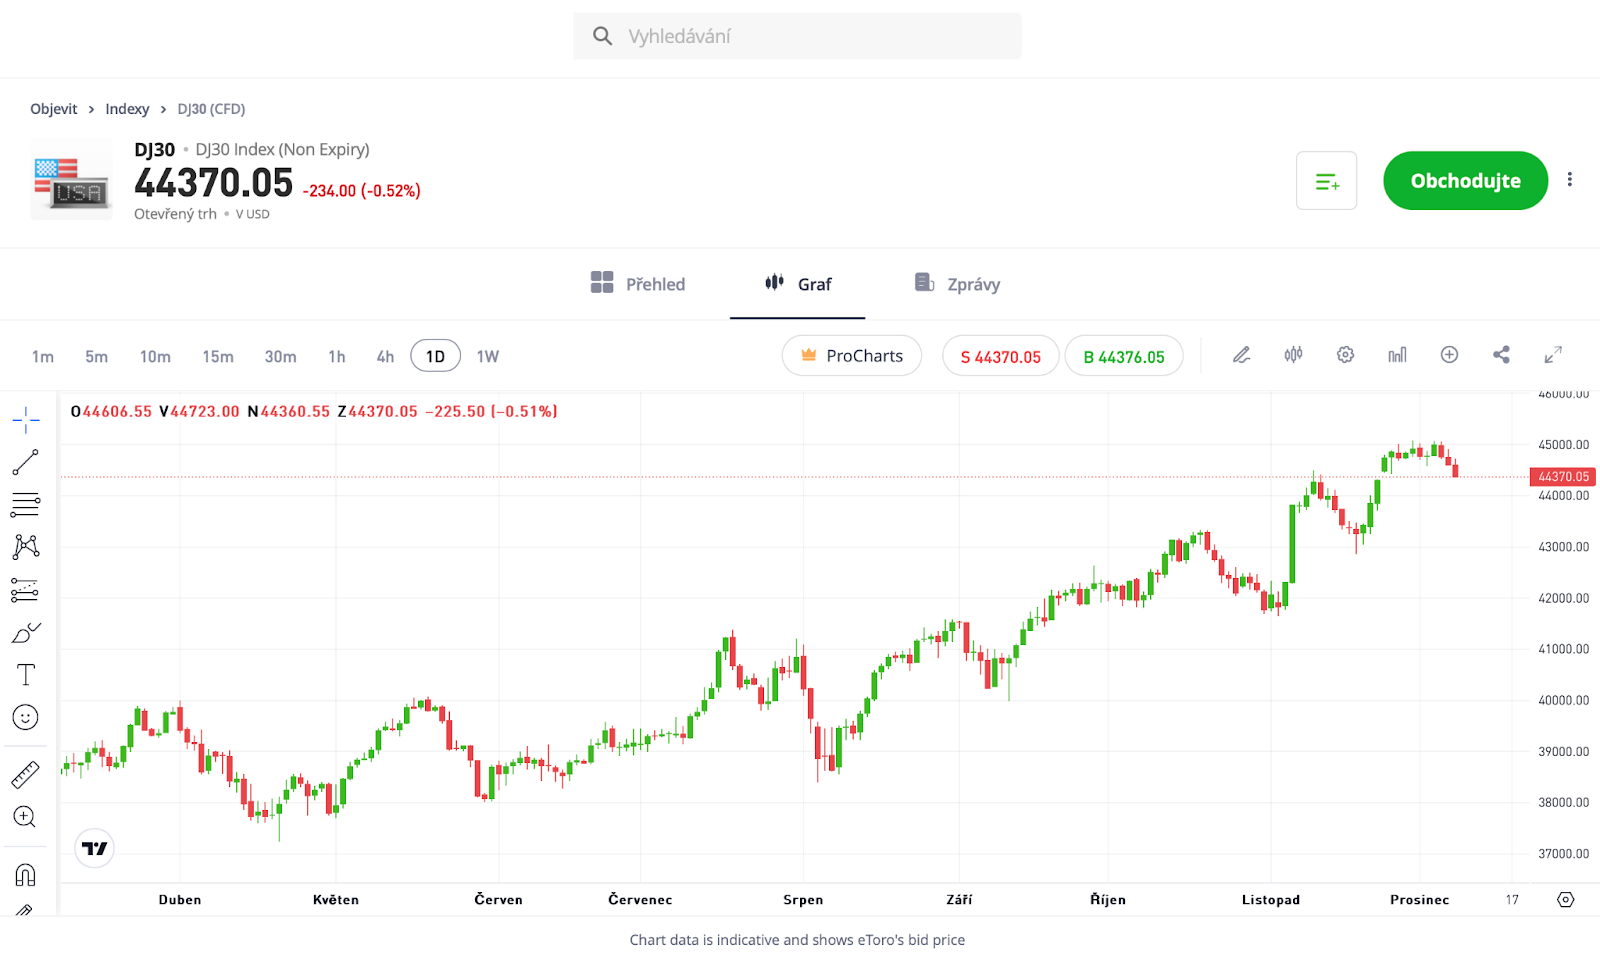The height and width of the screenshot is (963, 1600).
Task: Select the 30m timeframe
Action: click(x=281, y=357)
